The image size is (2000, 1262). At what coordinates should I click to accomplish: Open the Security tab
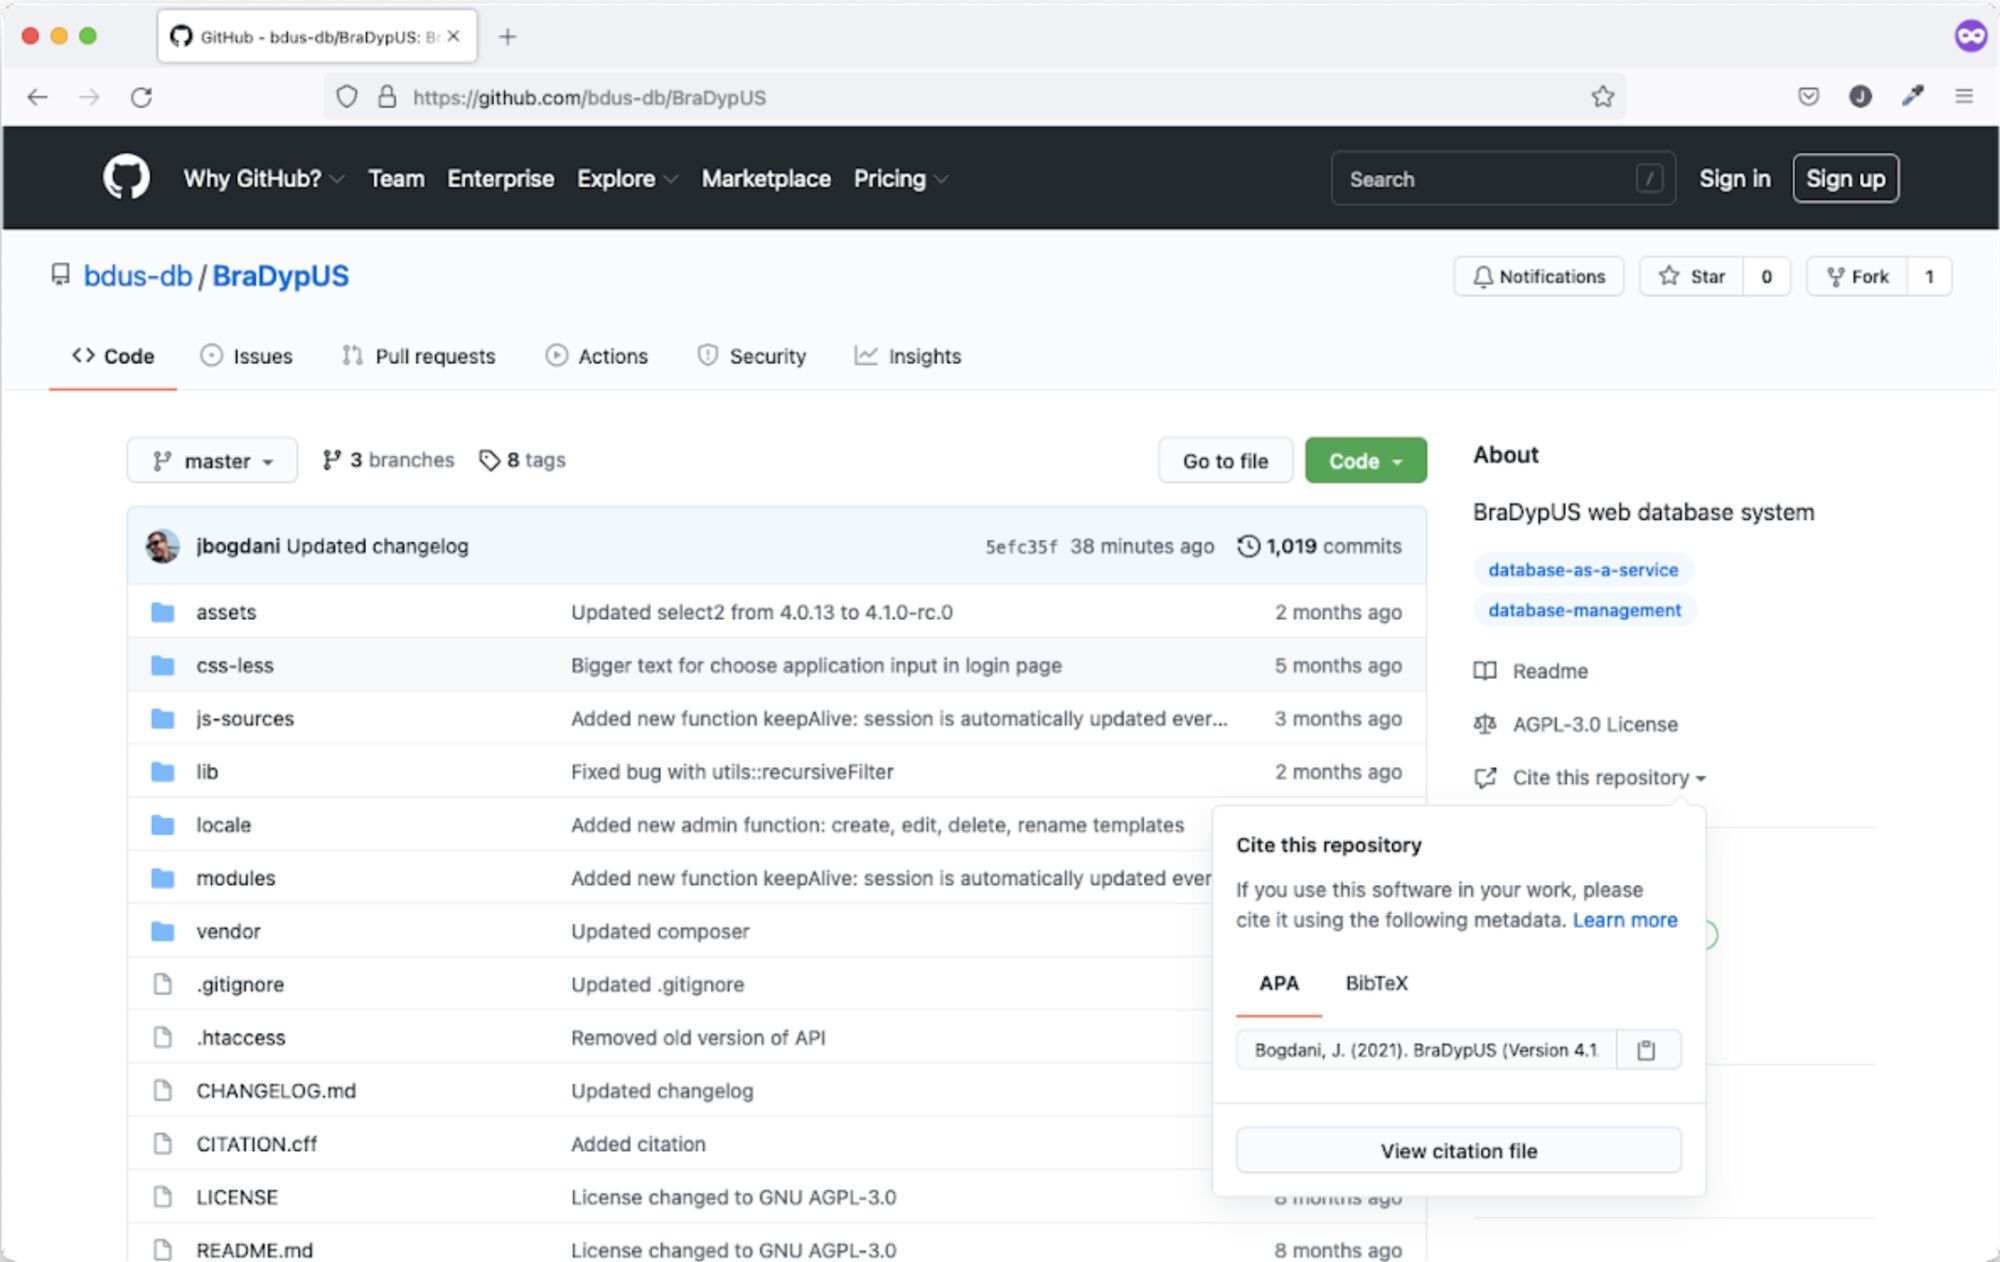click(767, 356)
